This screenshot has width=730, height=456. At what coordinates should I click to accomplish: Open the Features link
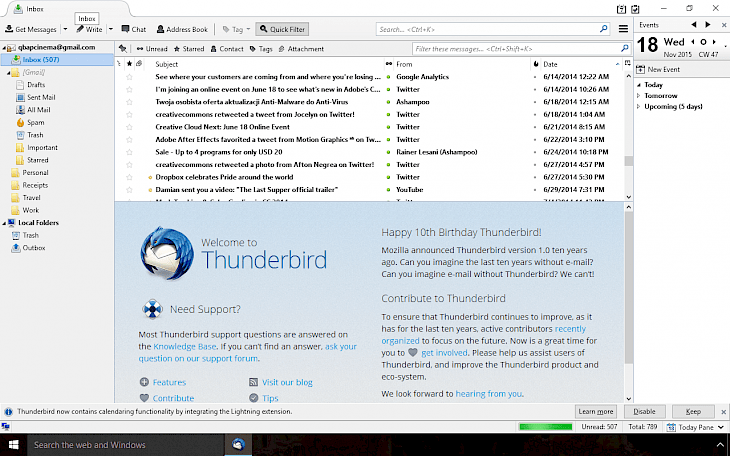click(x=169, y=382)
